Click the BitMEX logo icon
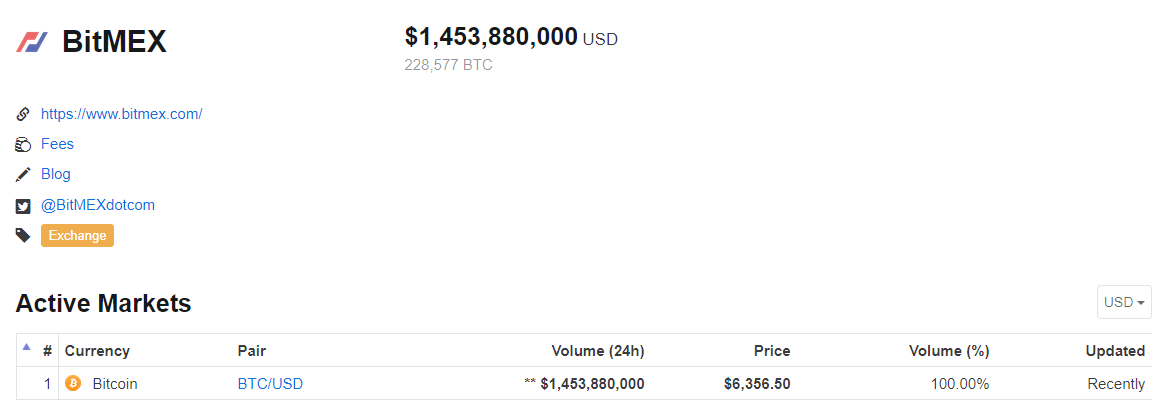The width and height of the screenshot is (1174, 409). coord(32,42)
